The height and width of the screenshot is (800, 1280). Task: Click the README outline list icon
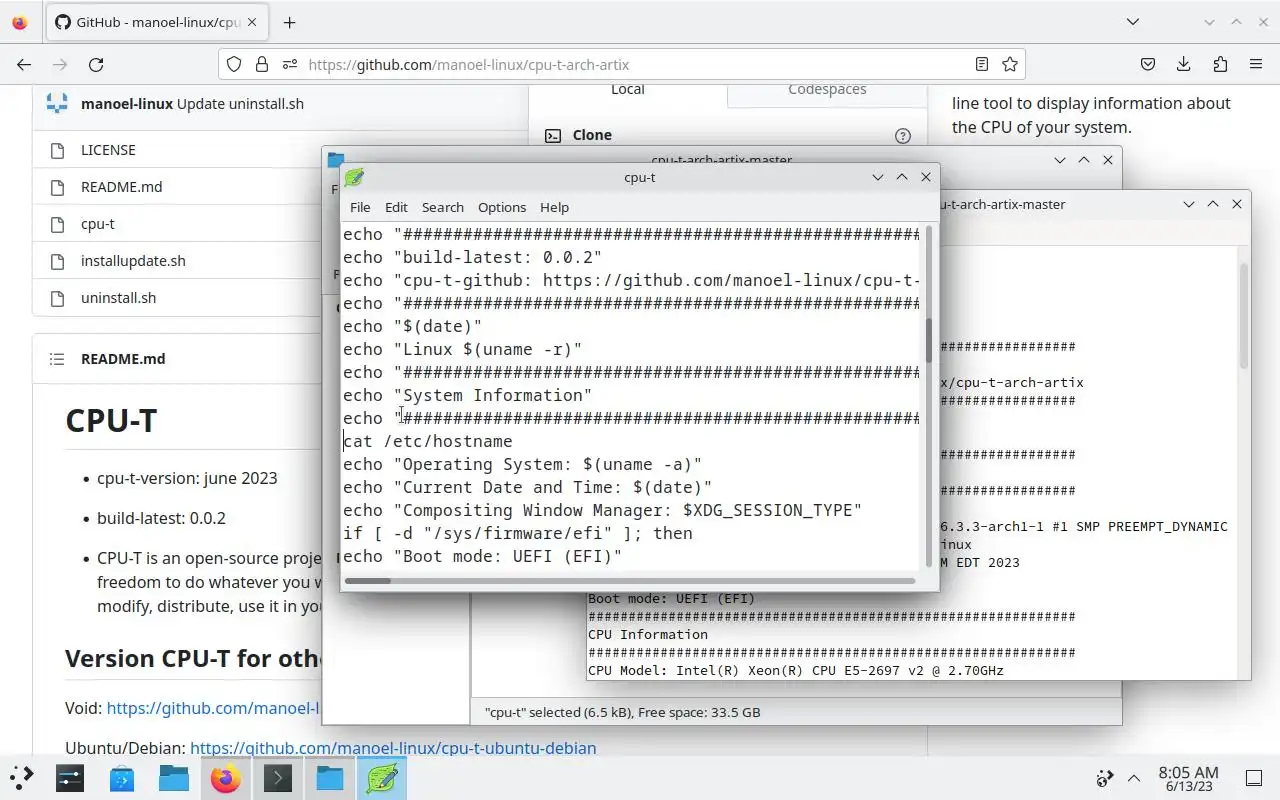57,359
